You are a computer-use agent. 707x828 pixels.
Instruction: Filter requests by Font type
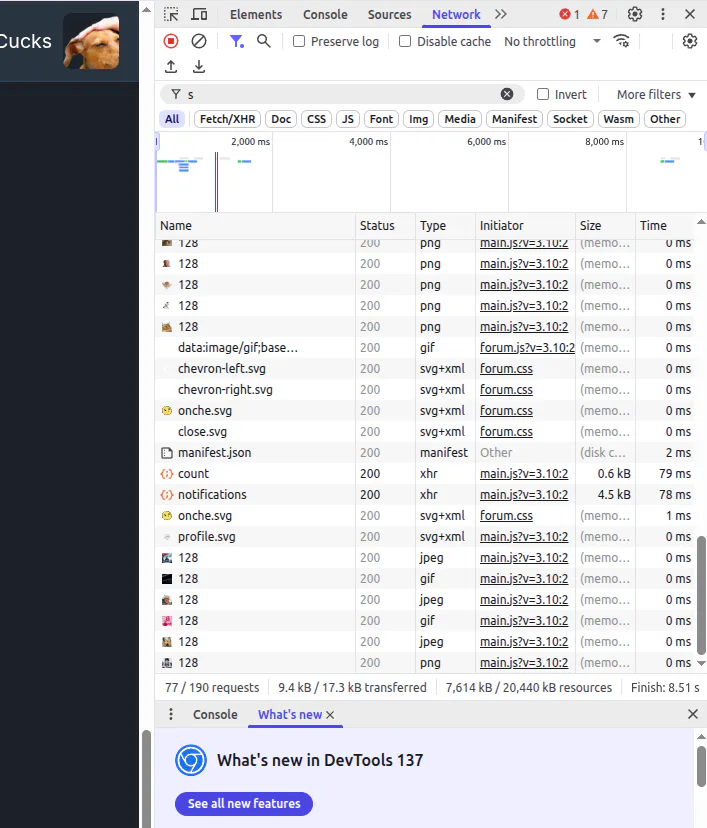tap(381, 119)
